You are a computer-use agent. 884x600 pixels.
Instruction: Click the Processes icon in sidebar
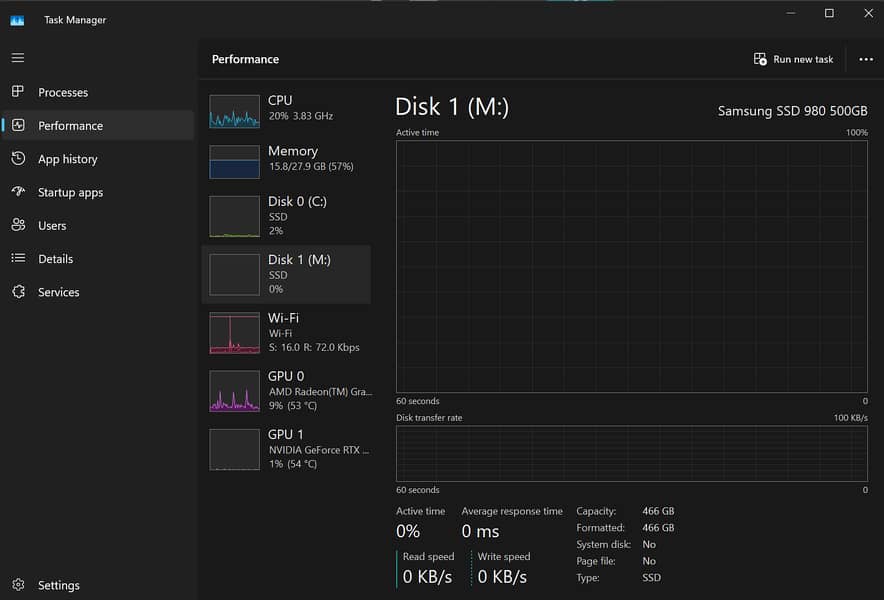click(x=18, y=92)
